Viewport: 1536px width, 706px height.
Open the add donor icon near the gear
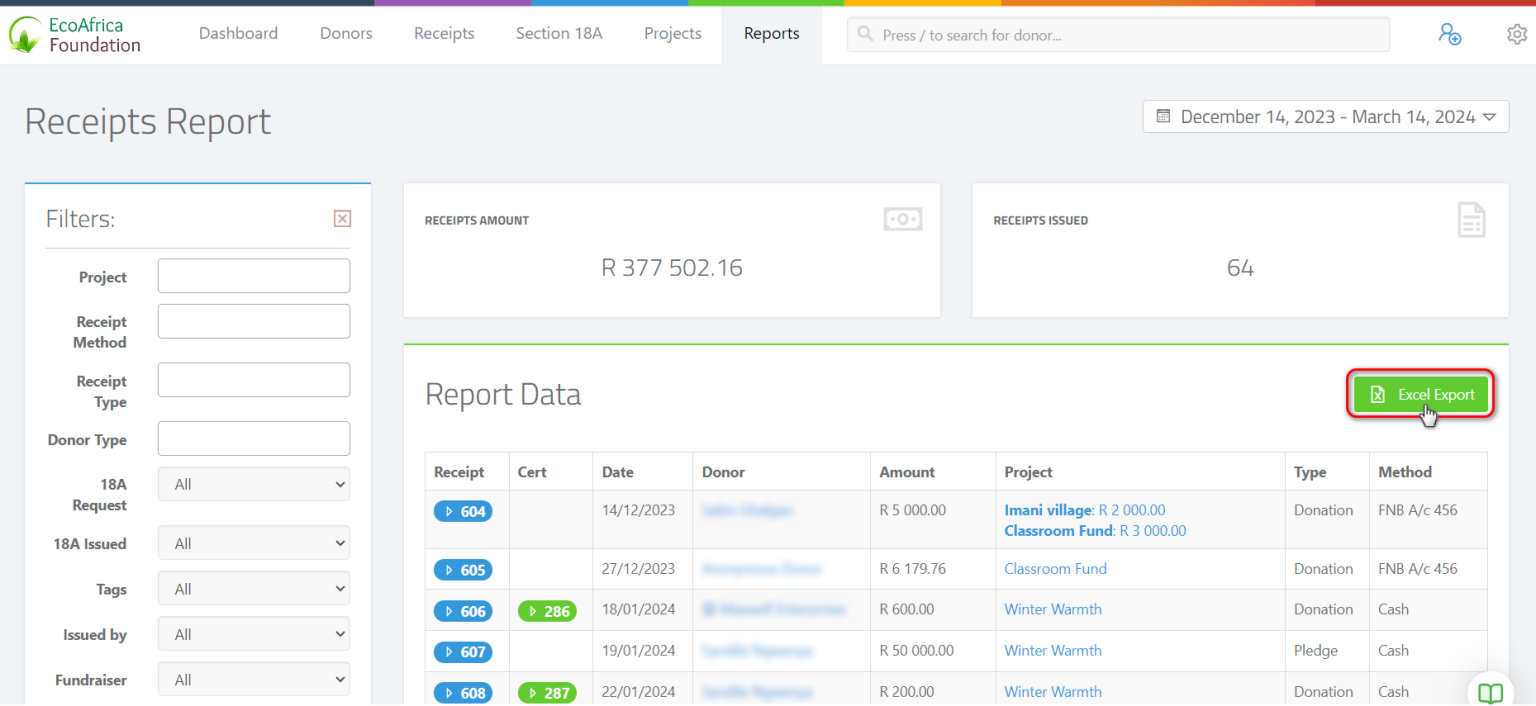click(1450, 34)
